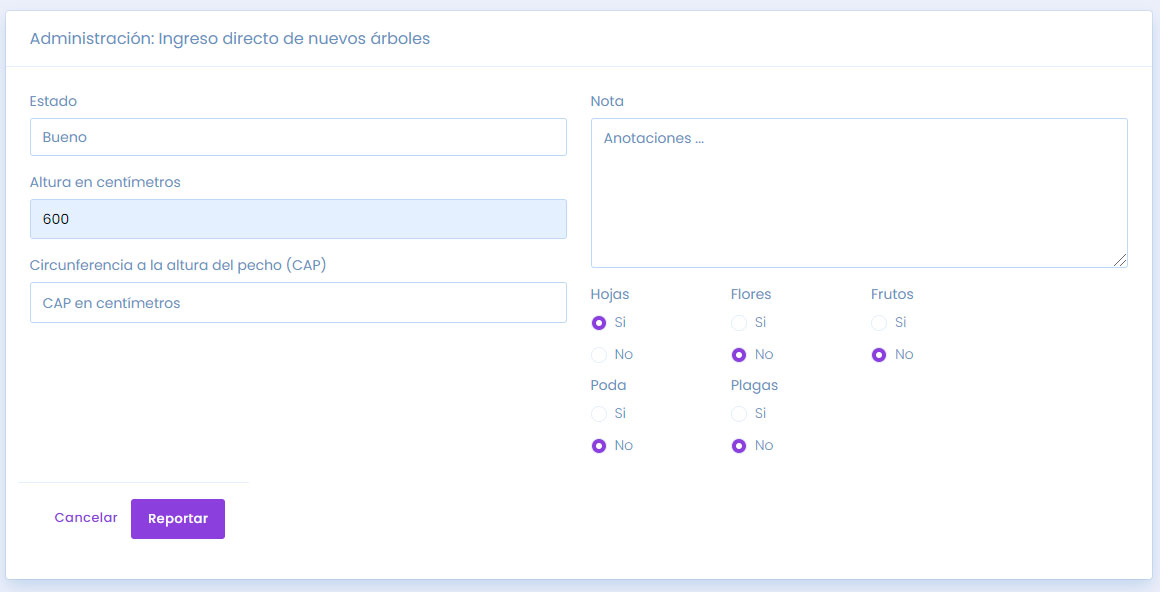Click the Hojas group label
The width and height of the screenshot is (1160, 592).
click(x=610, y=295)
